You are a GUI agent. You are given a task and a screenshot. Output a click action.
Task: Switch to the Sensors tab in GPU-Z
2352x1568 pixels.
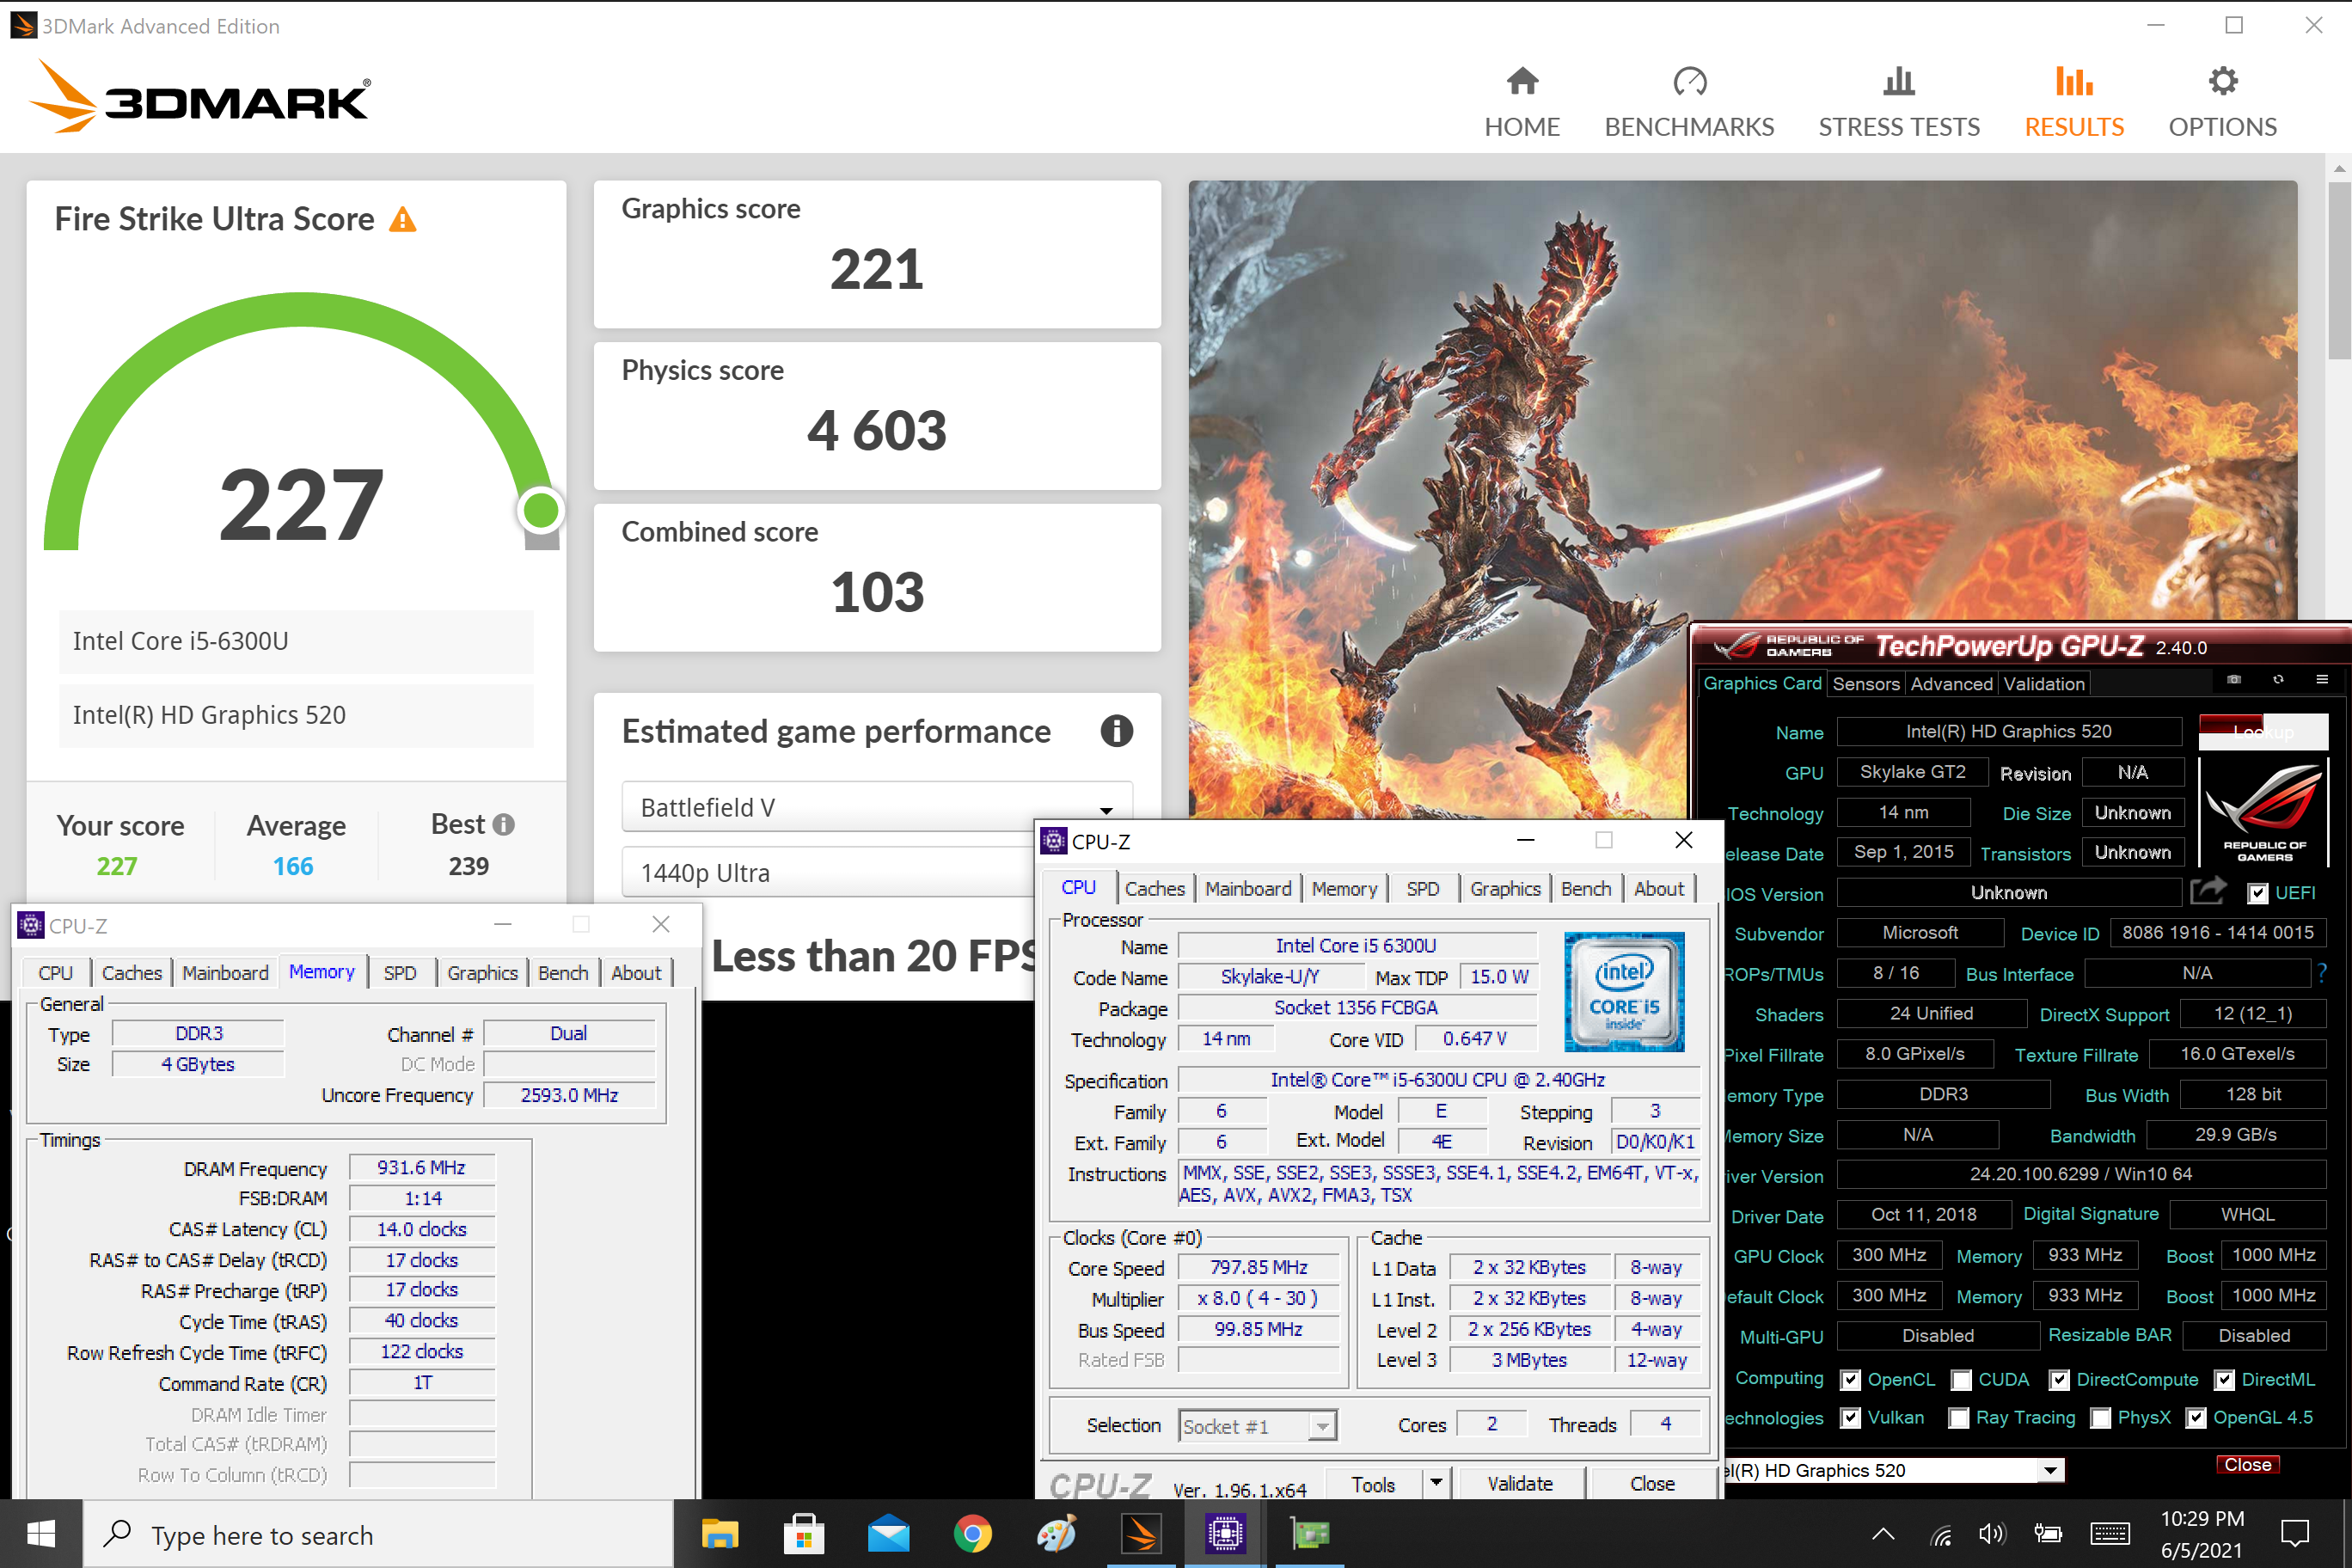pyautogui.click(x=1866, y=683)
